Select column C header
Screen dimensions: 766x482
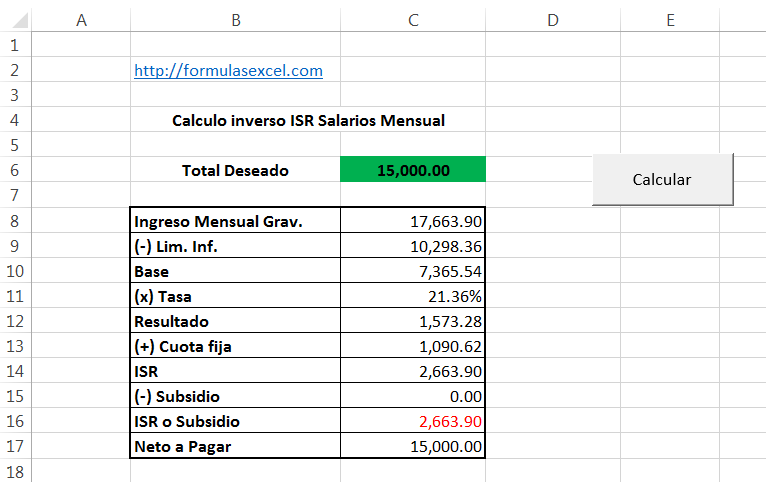[413, 20]
